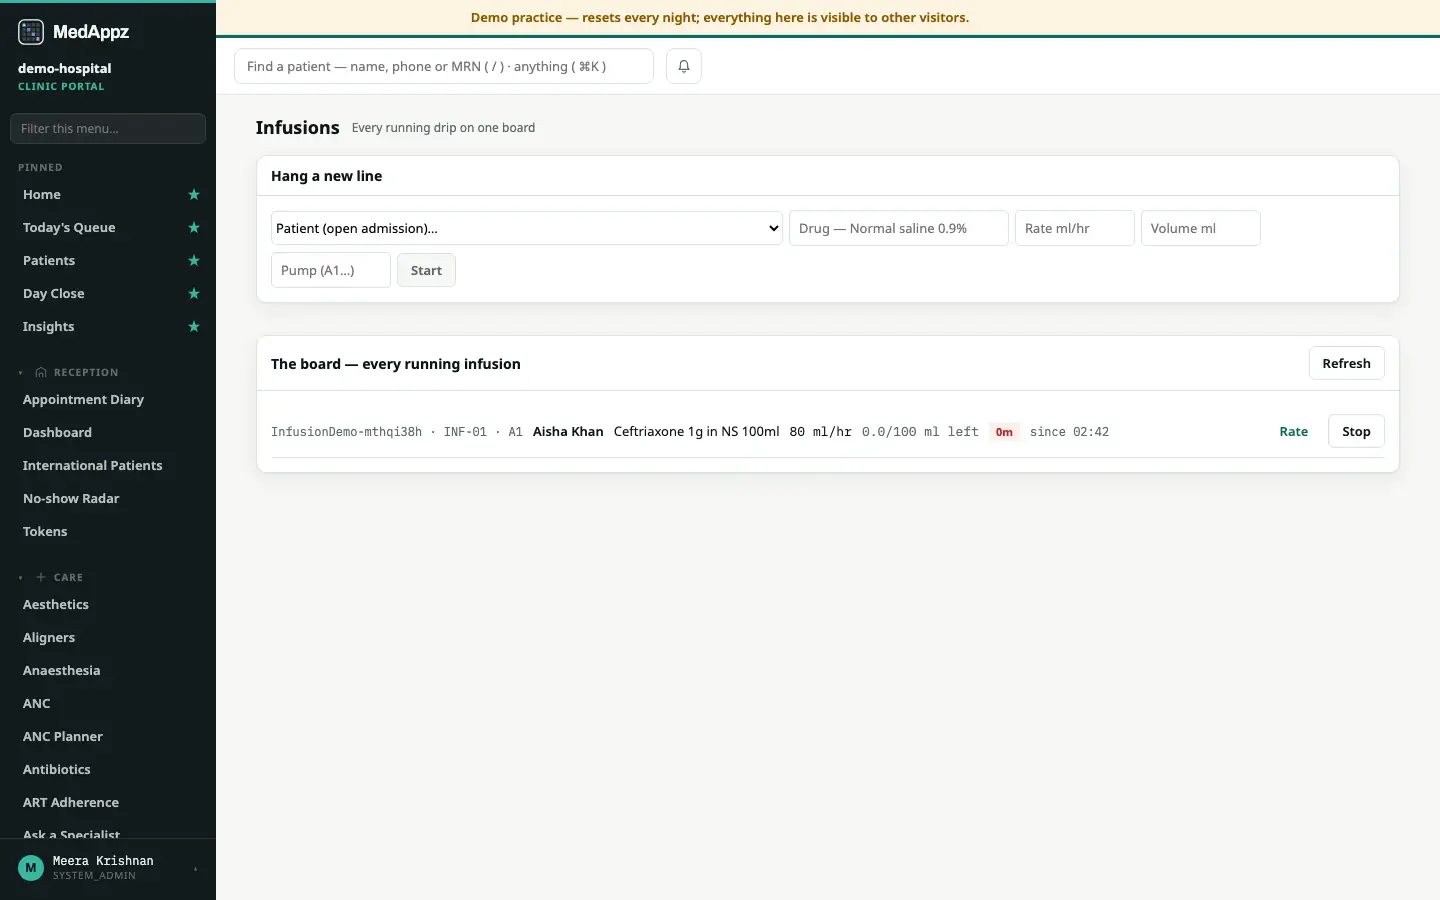
Task: Open the Meera Krishnan user menu
Action: pyautogui.click(x=108, y=868)
